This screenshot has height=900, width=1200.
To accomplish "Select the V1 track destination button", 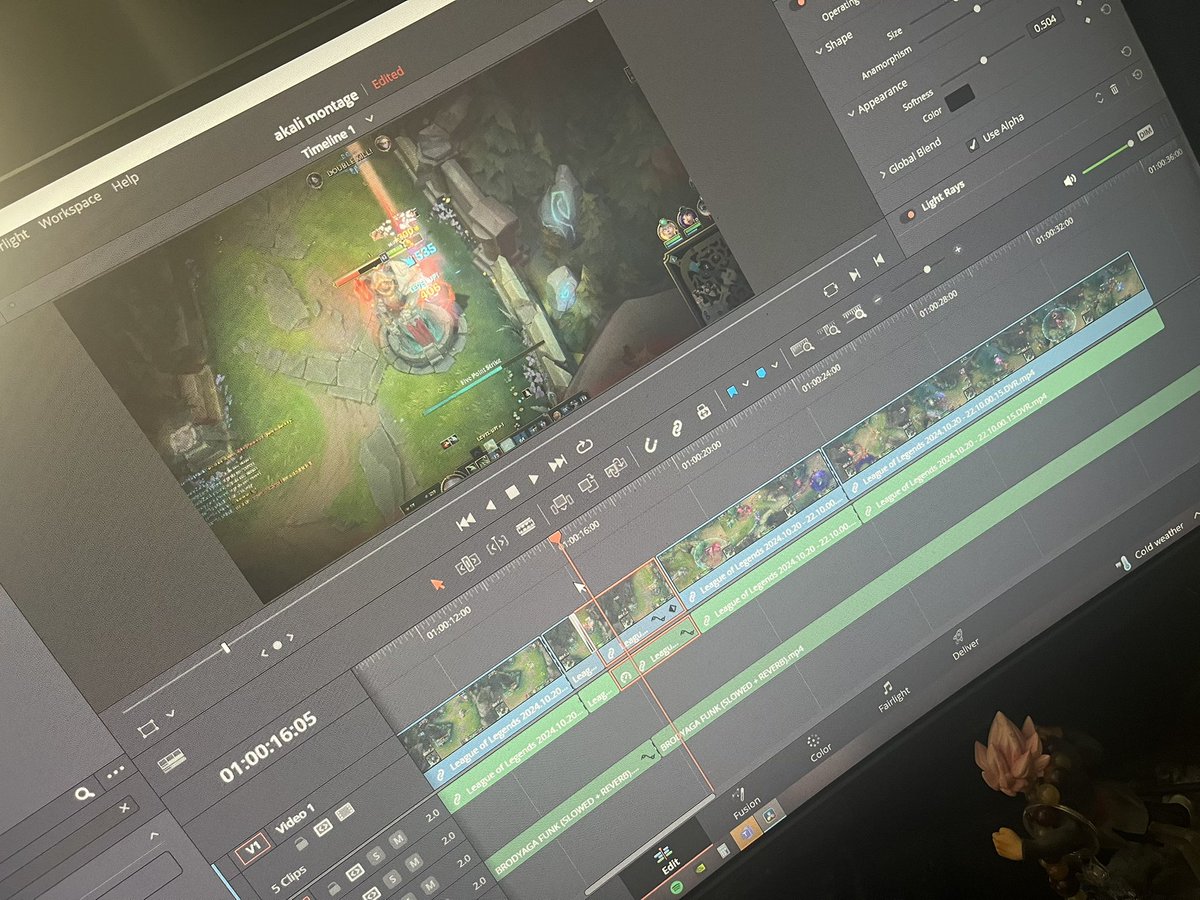I will coord(252,851).
